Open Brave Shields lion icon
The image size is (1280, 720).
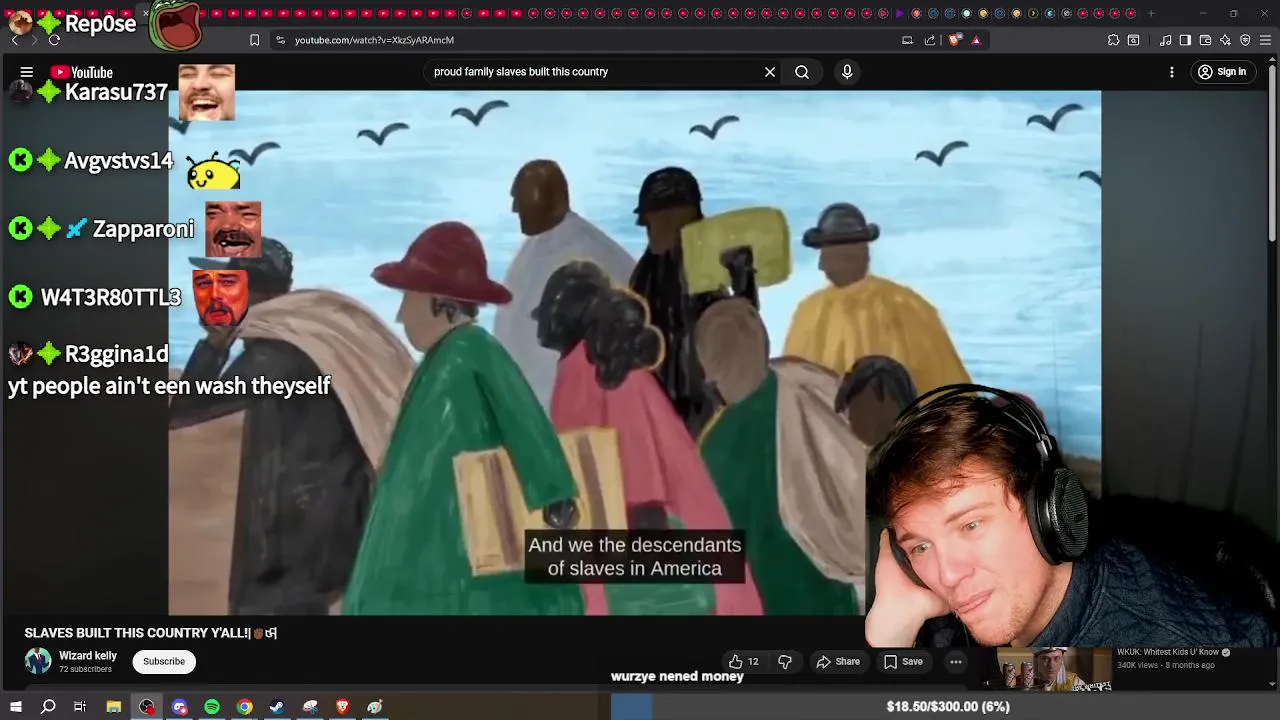(955, 40)
